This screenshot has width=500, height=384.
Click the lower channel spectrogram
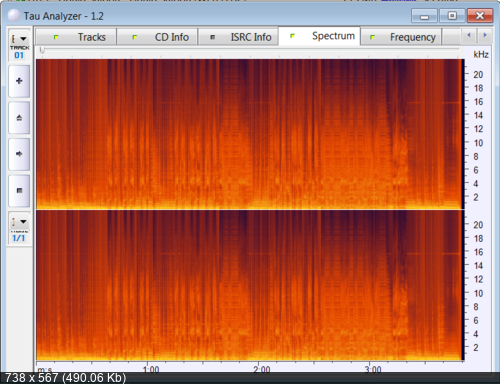[x=250, y=285]
